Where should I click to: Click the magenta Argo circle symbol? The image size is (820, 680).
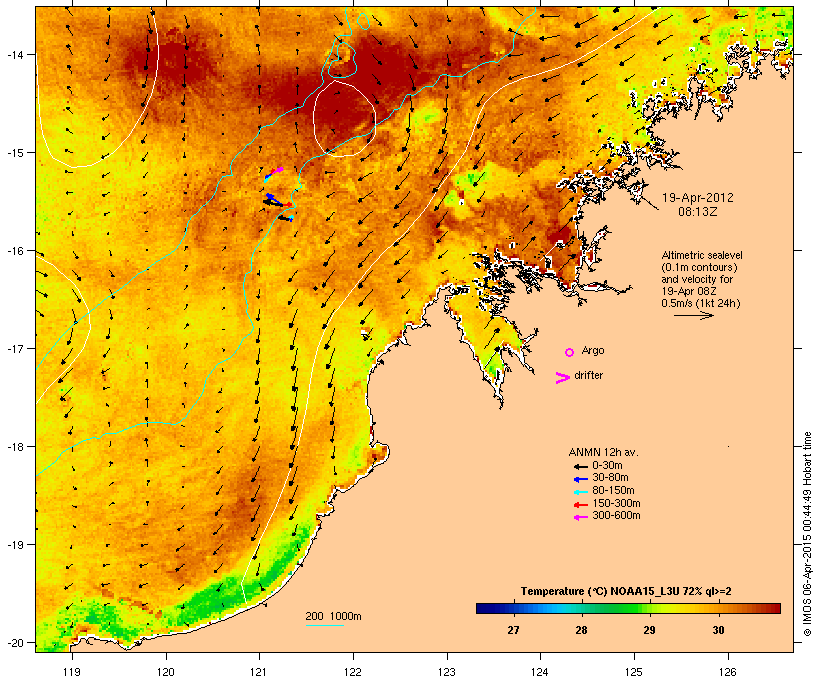570,352
